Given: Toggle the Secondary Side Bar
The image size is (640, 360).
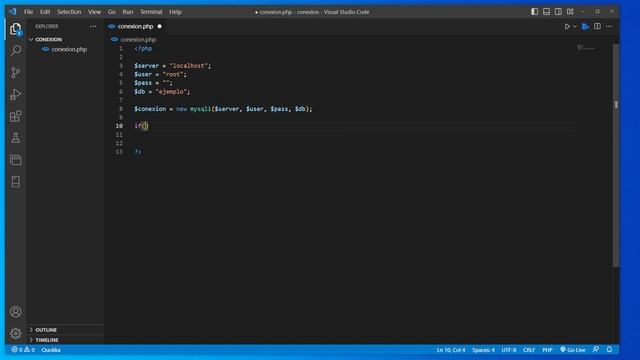Looking at the screenshot, I should click(558, 11).
